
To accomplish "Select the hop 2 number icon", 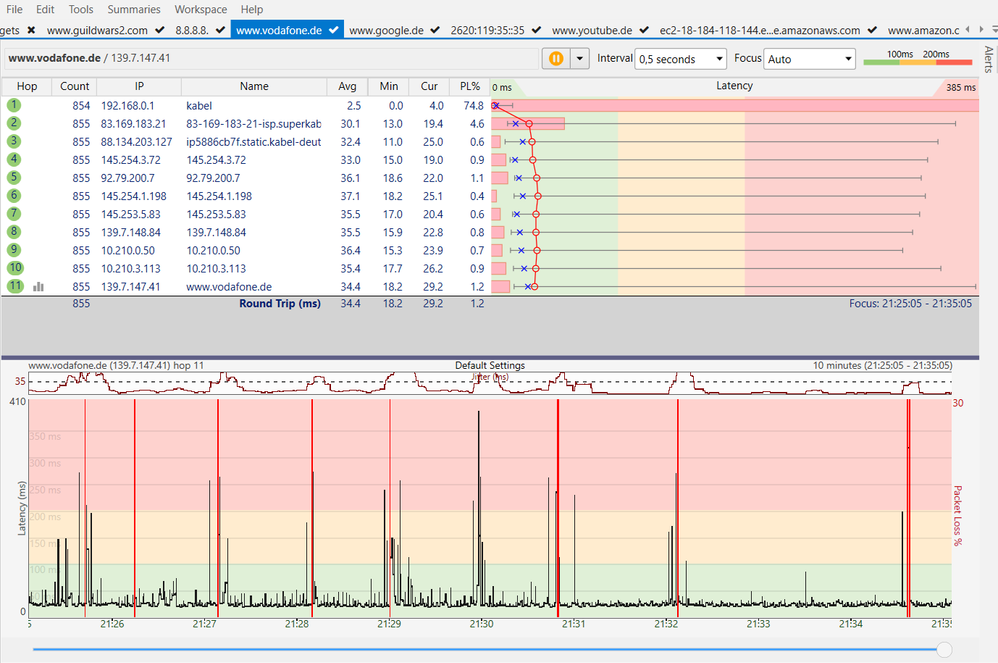I will pos(14,123).
